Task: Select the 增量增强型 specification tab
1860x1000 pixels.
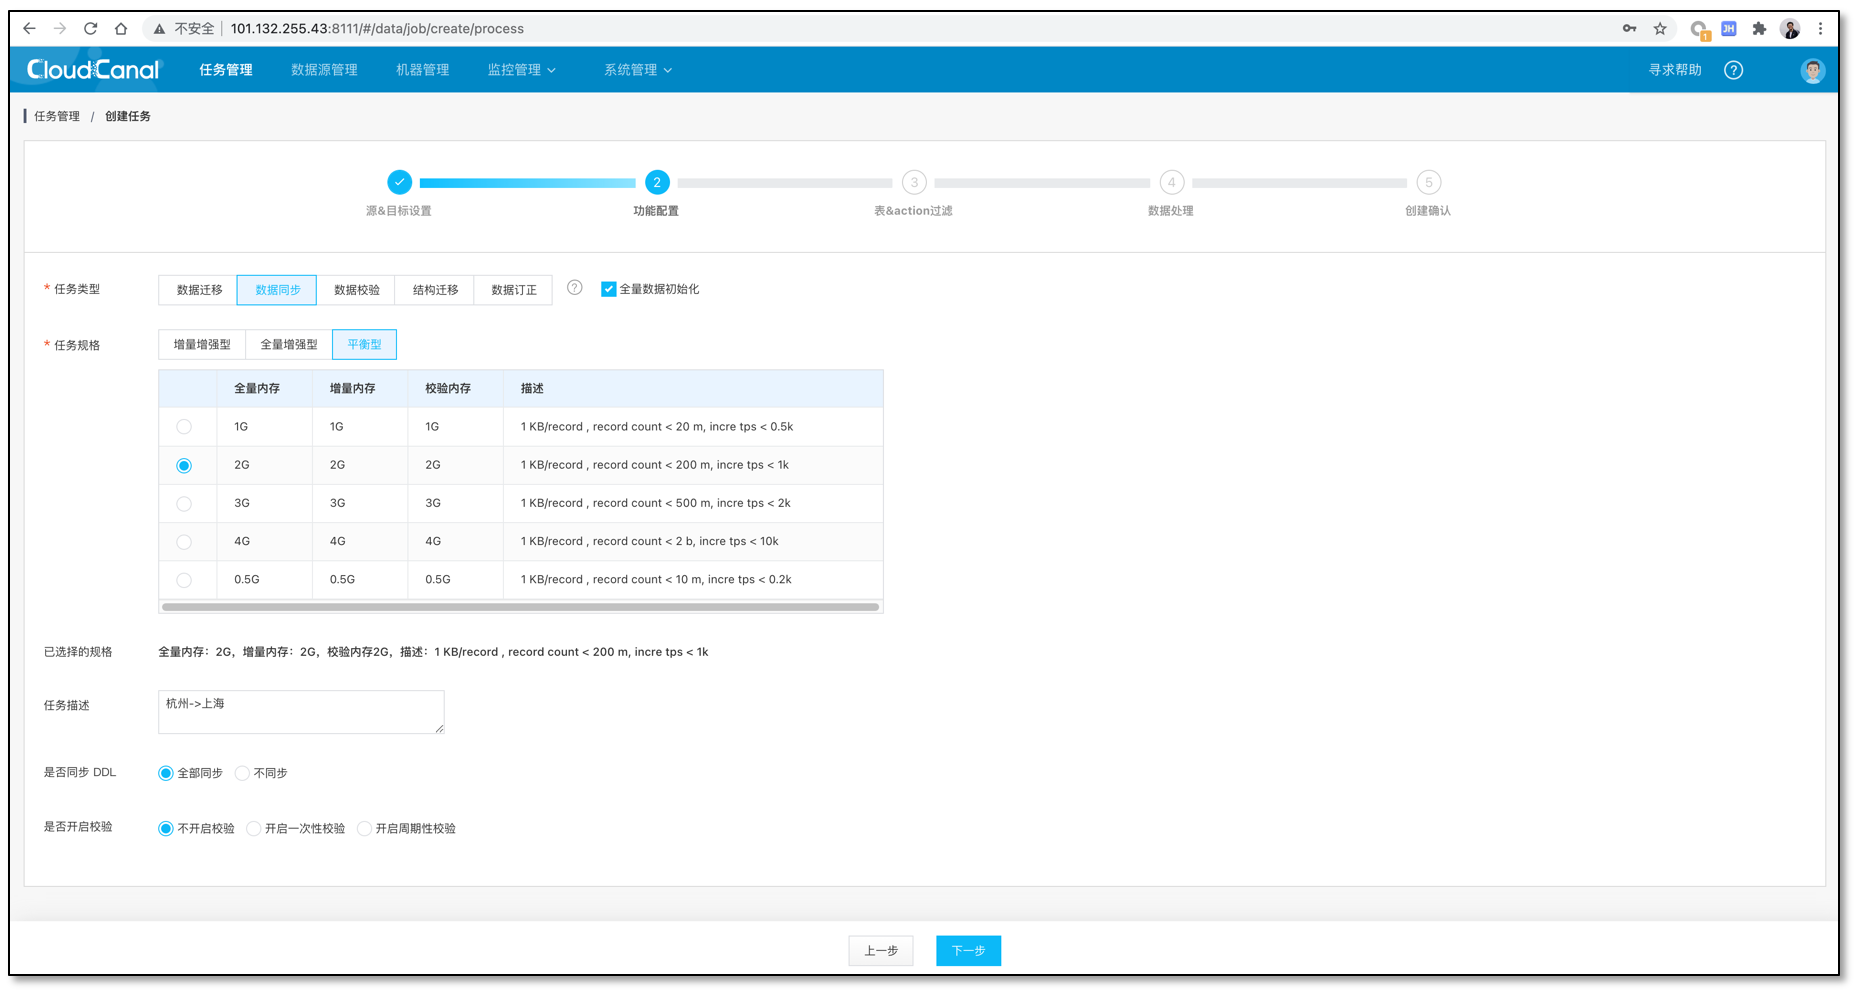Action: pos(200,344)
